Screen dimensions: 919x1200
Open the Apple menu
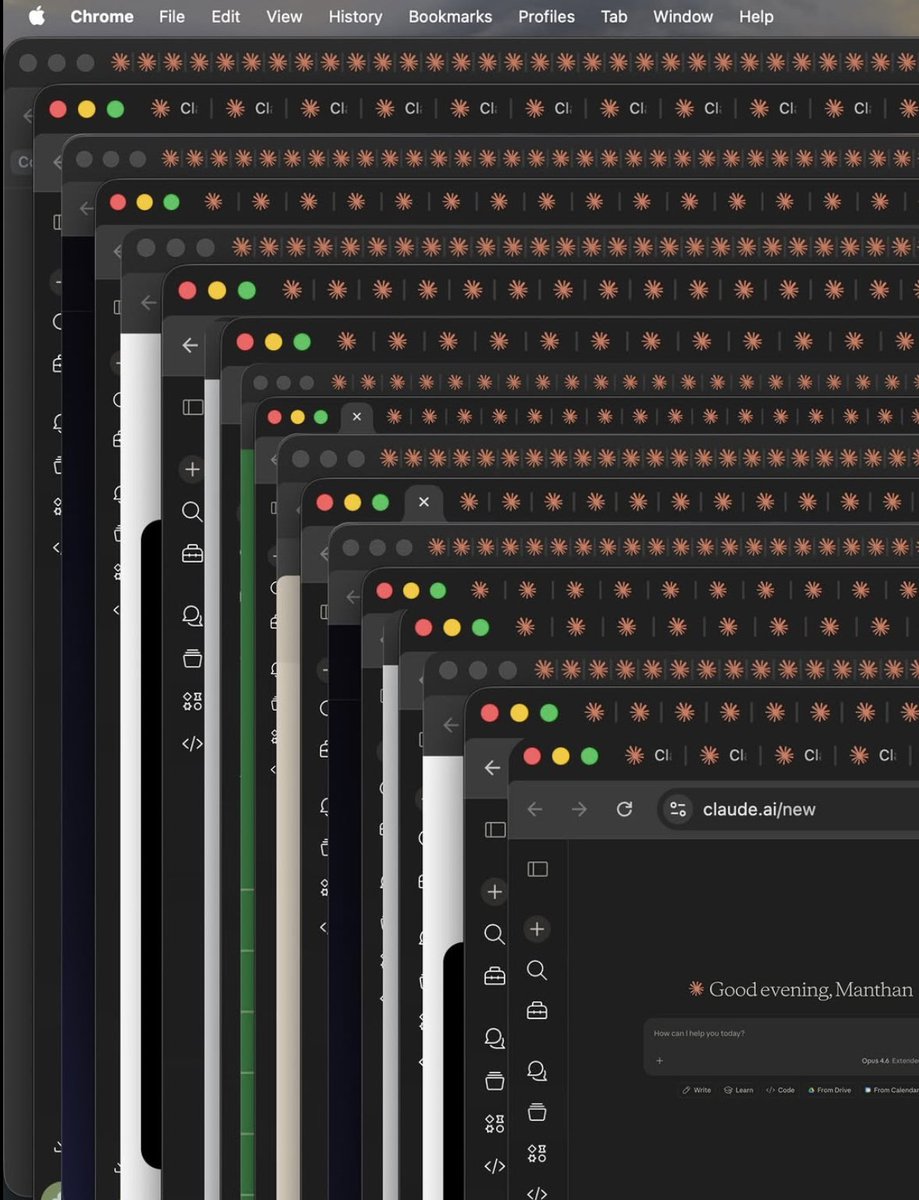37,16
